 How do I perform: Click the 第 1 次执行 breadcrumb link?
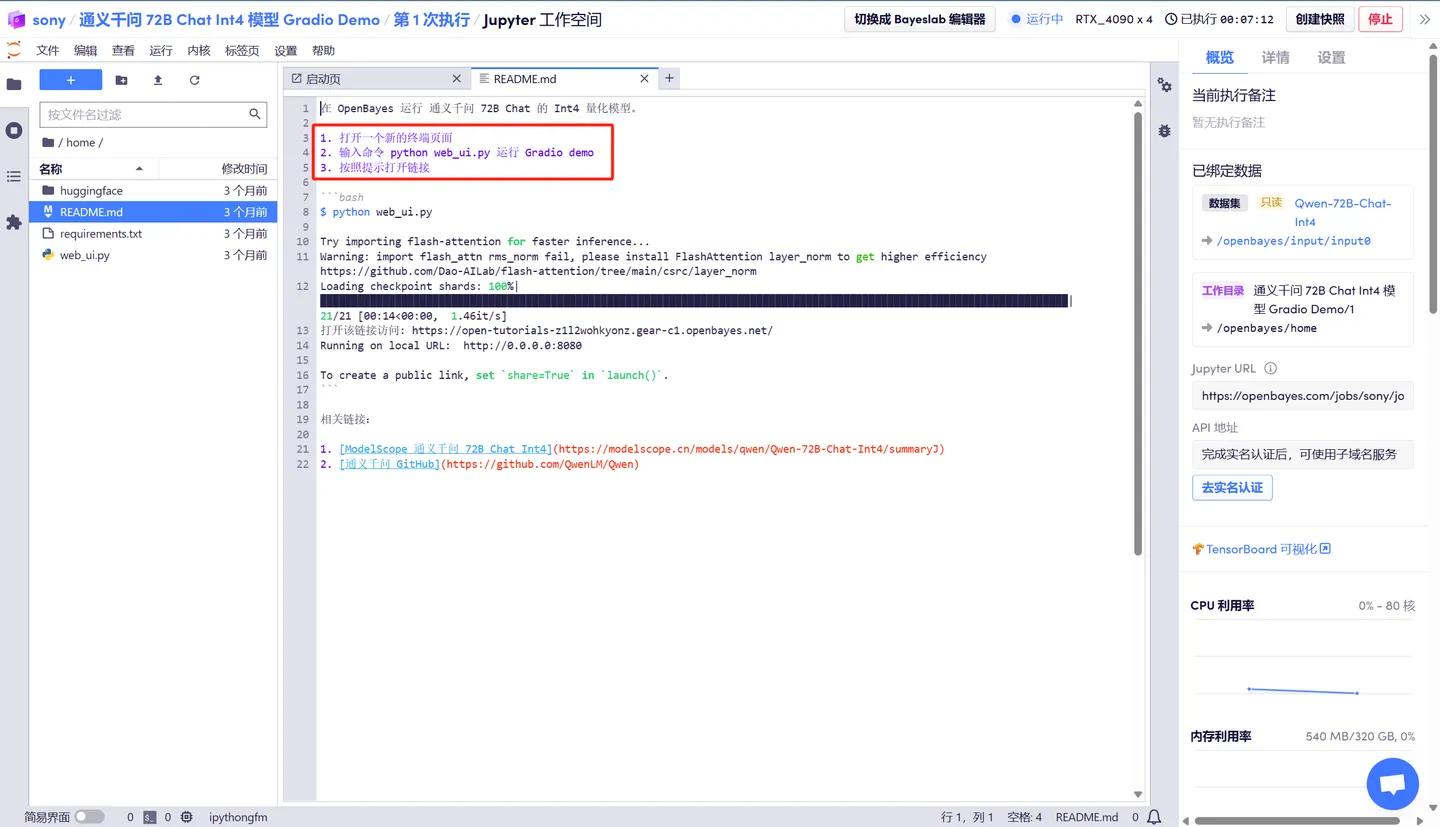[432, 20]
